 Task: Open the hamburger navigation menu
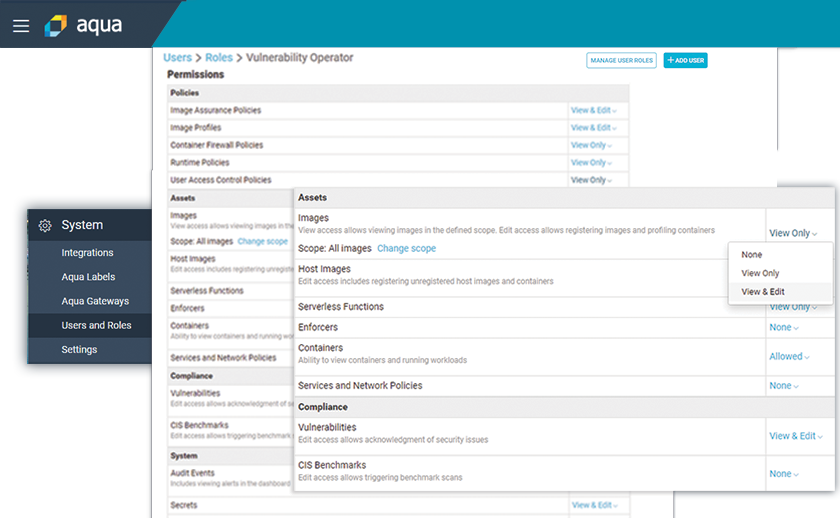(x=21, y=26)
